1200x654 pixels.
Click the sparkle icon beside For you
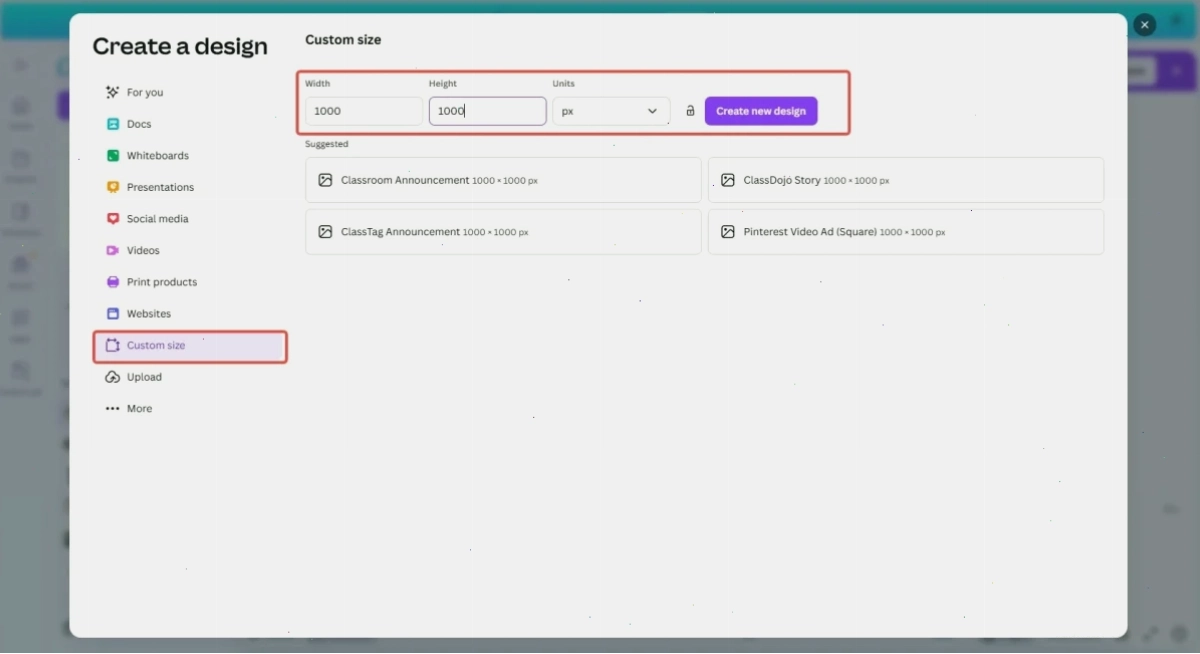click(x=113, y=92)
